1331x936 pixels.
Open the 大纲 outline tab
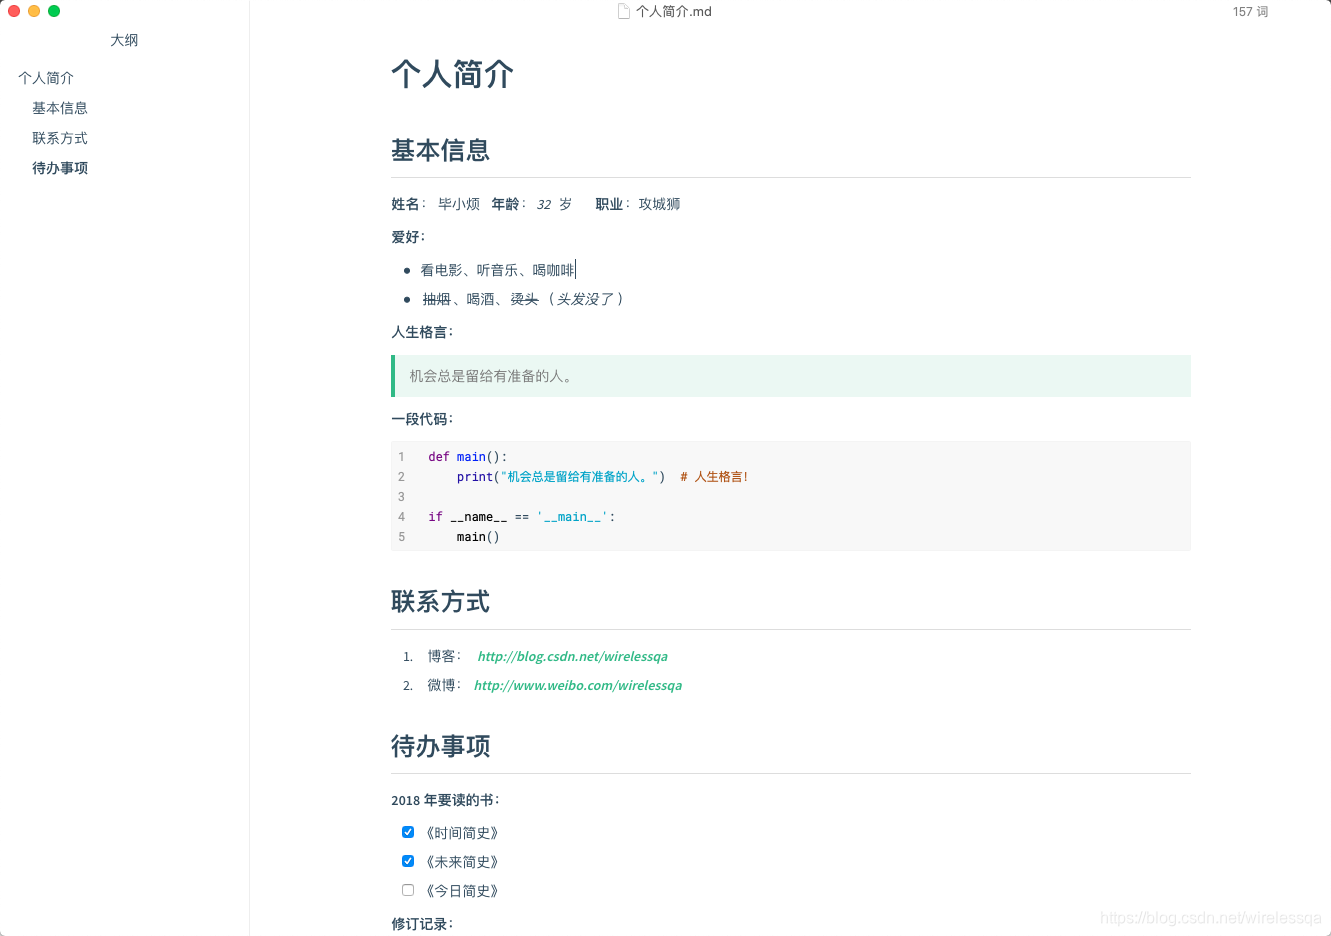tap(124, 40)
